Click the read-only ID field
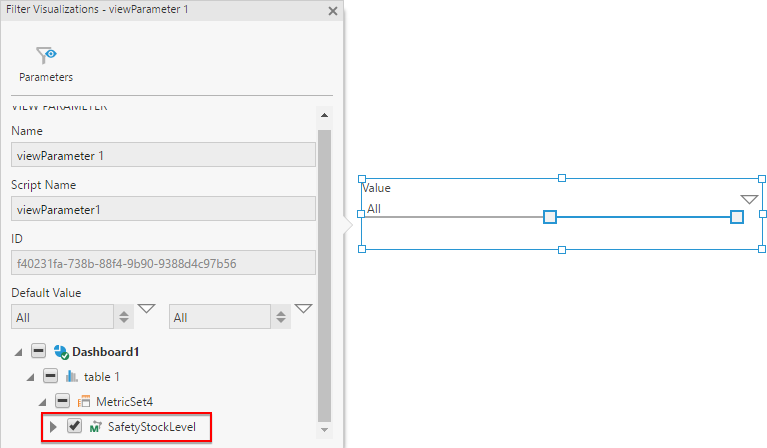The height and width of the screenshot is (448, 767). (x=163, y=263)
